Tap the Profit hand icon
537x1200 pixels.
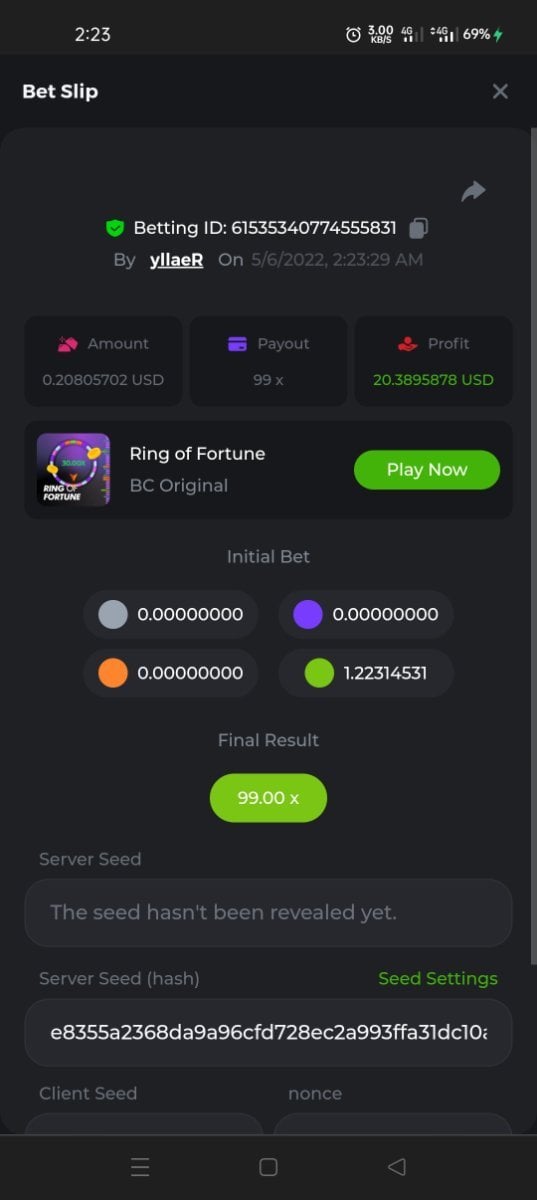[x=407, y=344]
